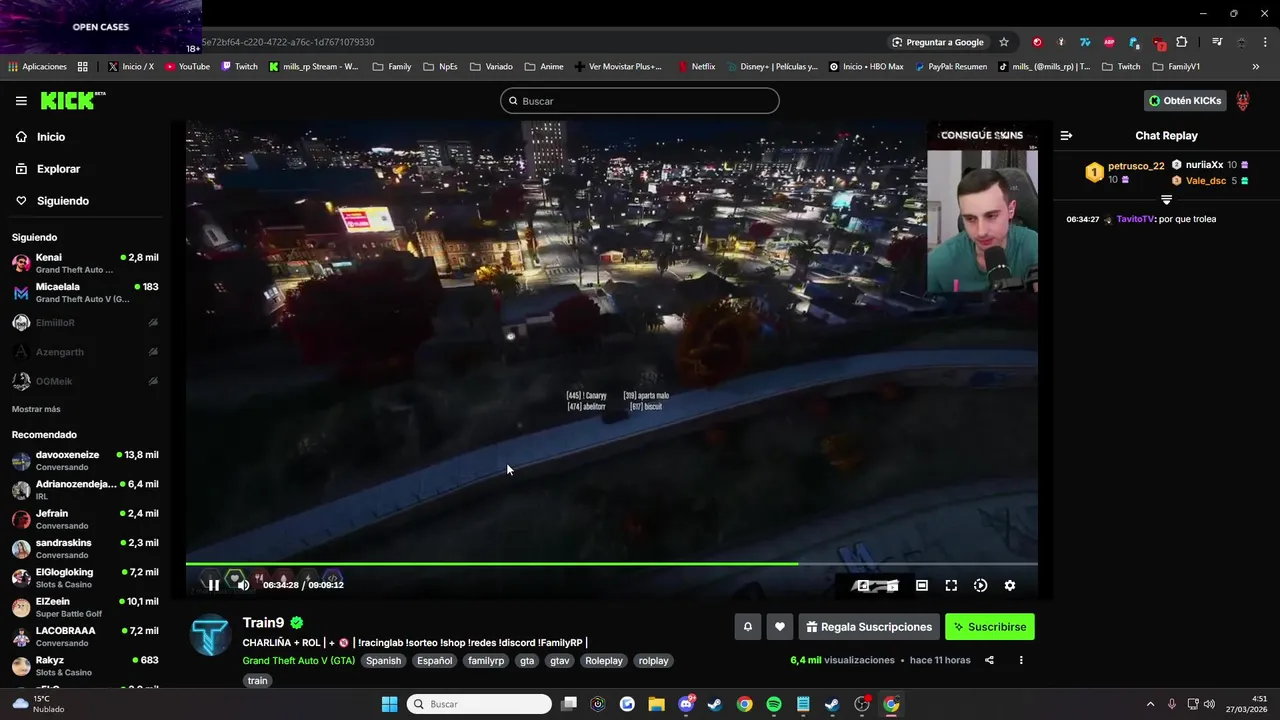The height and width of the screenshot is (720, 1280).
Task: Switch the player to theater mode
Action: [922, 586]
